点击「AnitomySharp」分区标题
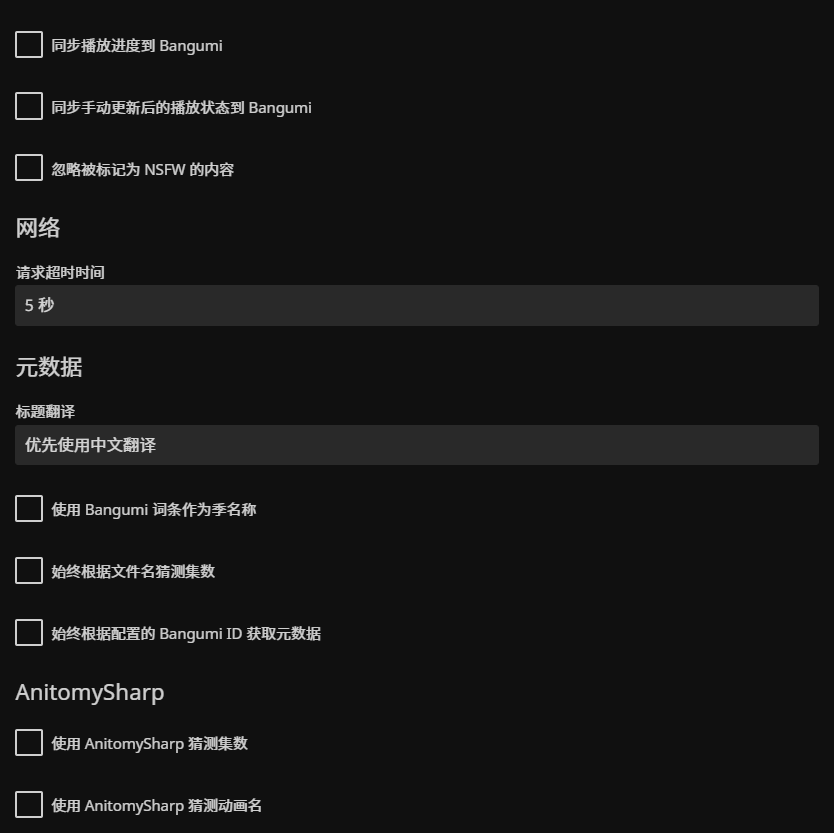The height and width of the screenshot is (833, 834). click(x=89, y=691)
